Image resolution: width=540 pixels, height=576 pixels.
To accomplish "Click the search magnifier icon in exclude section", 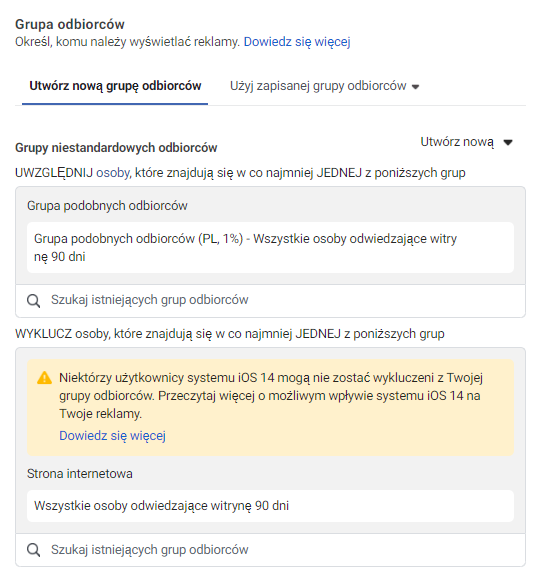I will tap(33, 550).
